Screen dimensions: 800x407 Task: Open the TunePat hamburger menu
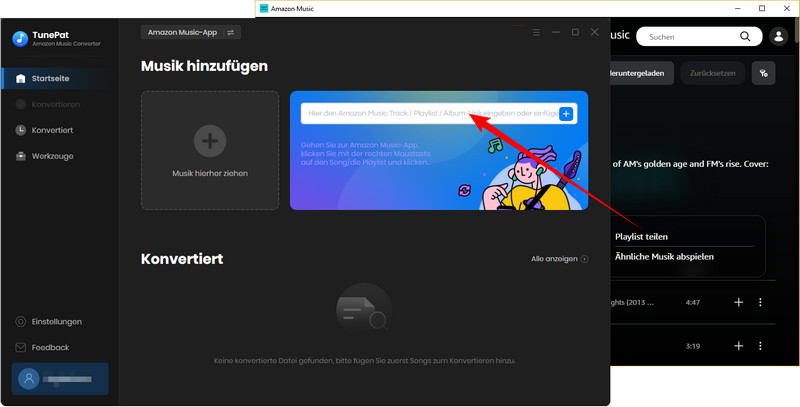[x=537, y=32]
